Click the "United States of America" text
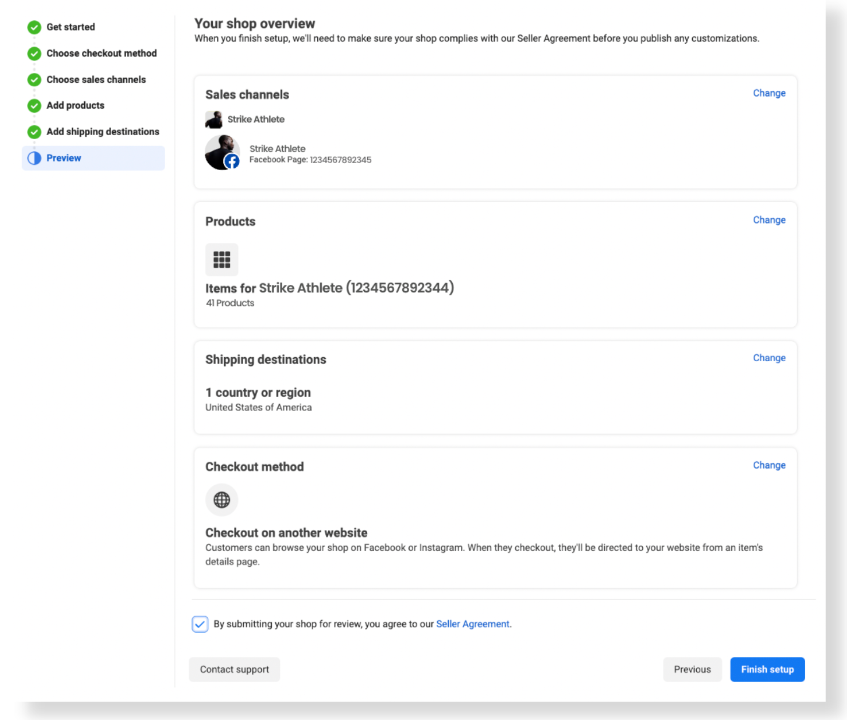Screen dimensions: 847x720 (x=259, y=407)
